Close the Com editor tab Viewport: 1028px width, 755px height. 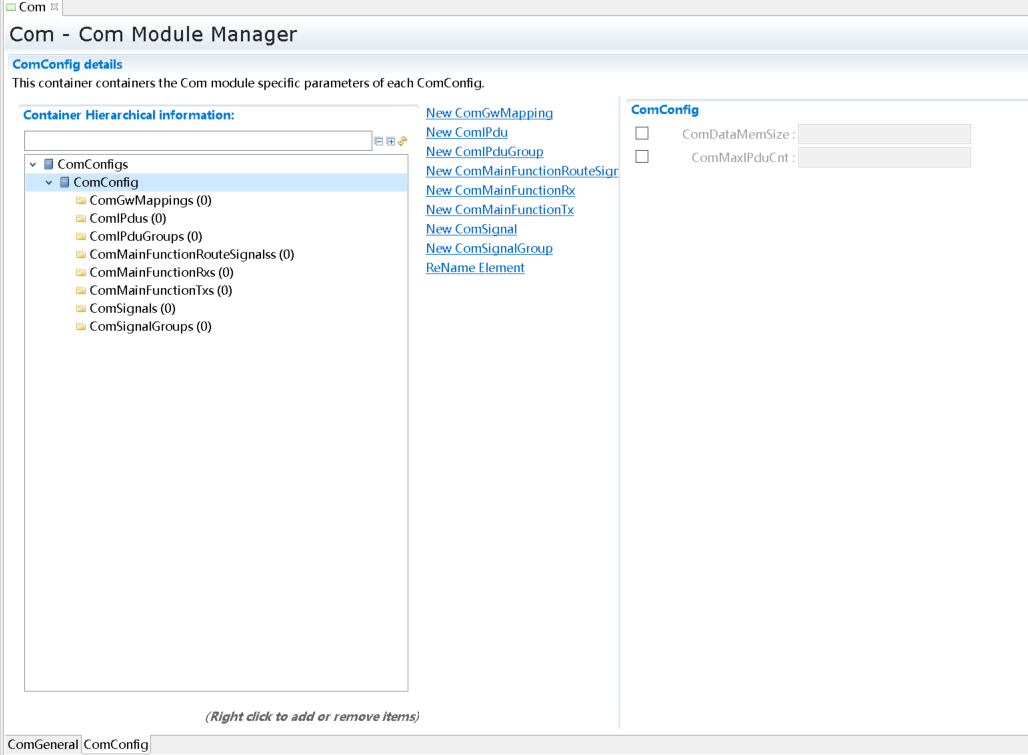tap(55, 7)
